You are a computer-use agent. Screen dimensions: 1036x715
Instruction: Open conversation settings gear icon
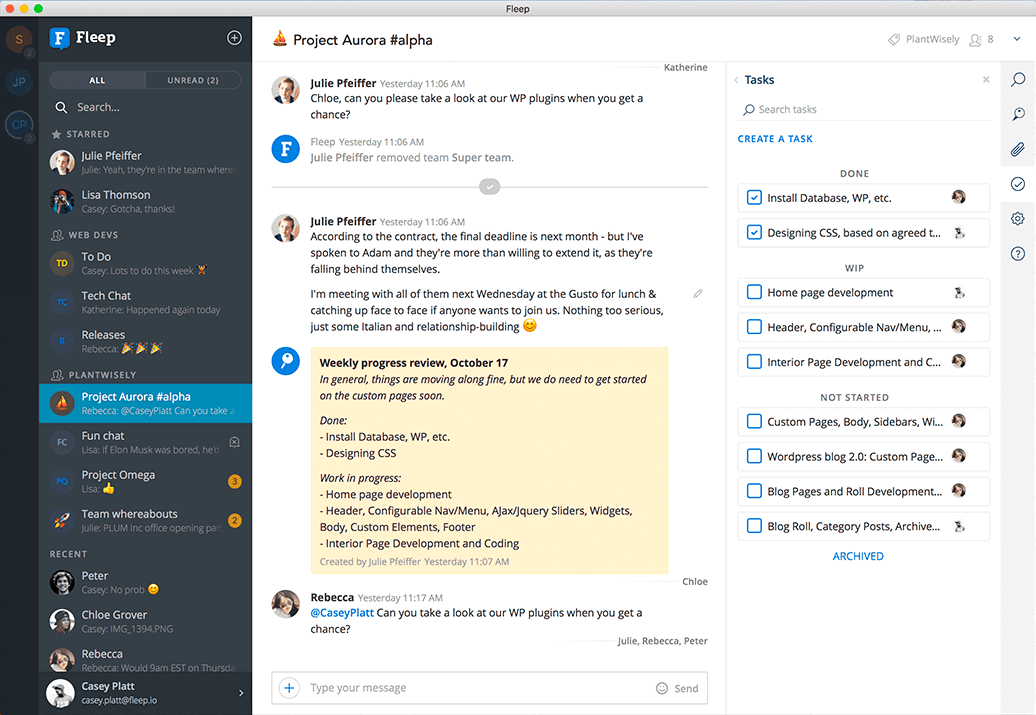(1018, 219)
